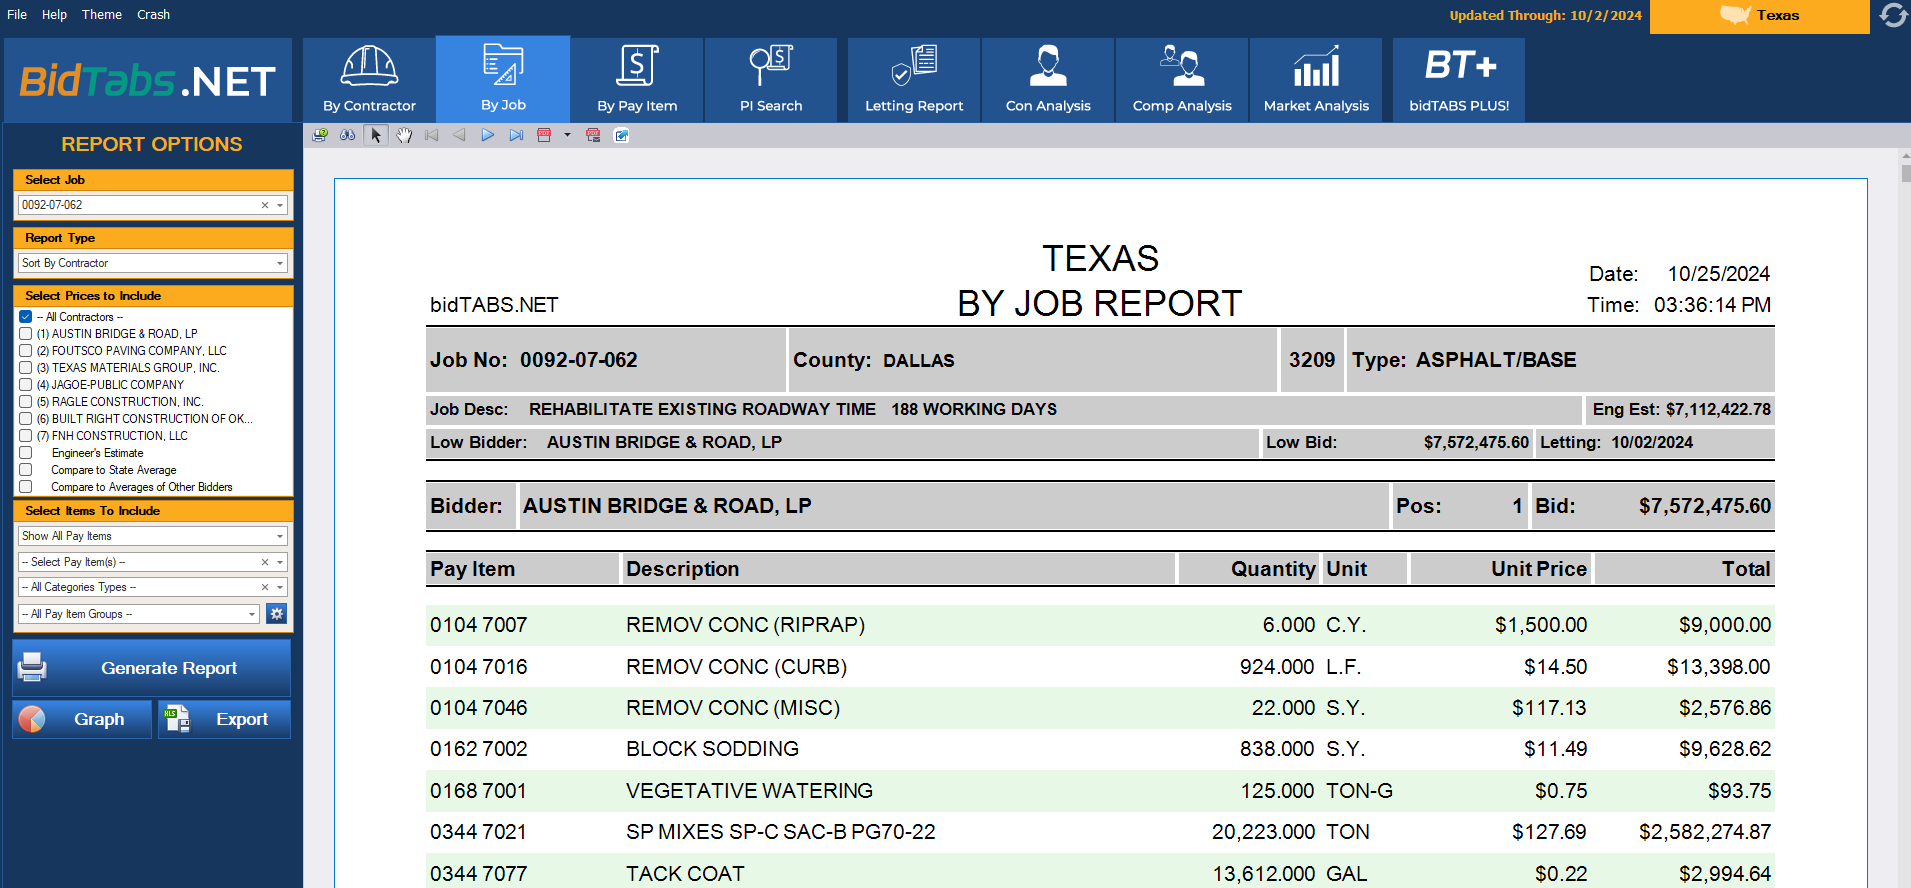The width and height of the screenshot is (1911, 888).
Task: Advance to next report page
Action: (488, 135)
